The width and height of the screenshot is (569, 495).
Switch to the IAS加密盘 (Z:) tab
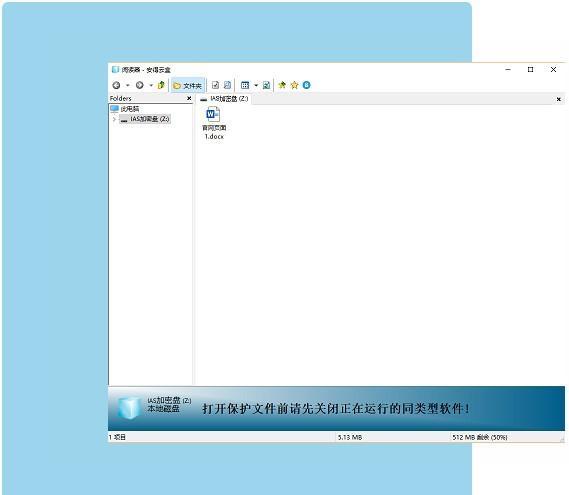tap(225, 99)
